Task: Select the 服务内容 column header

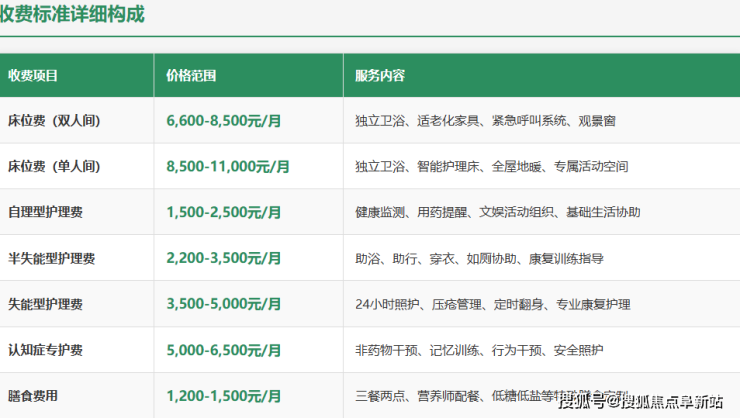Action: pyautogui.click(x=380, y=75)
